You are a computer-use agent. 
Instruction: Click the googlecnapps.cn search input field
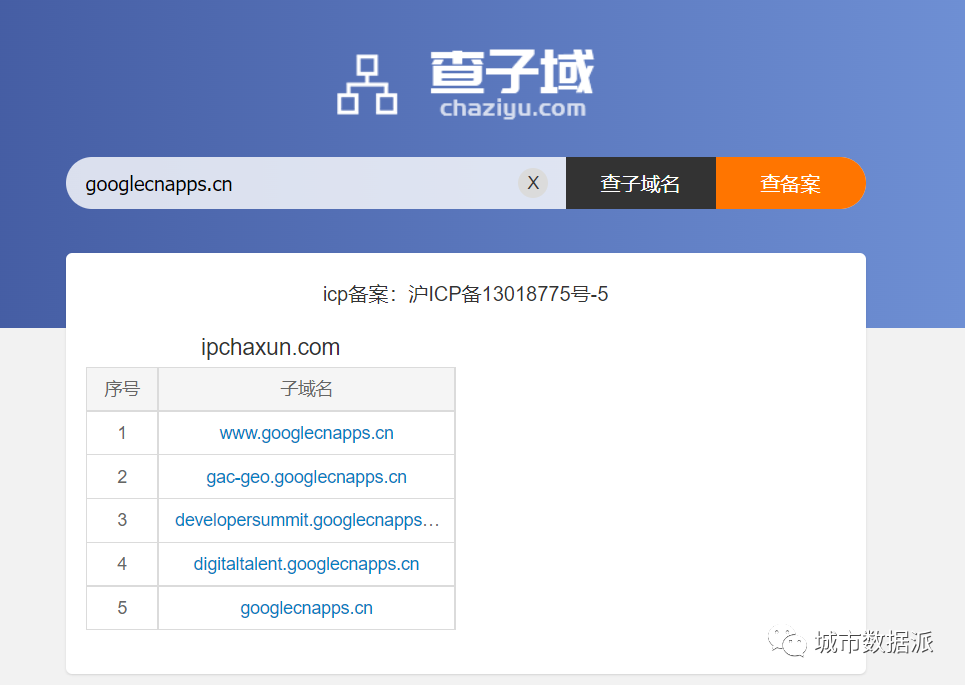coord(316,183)
